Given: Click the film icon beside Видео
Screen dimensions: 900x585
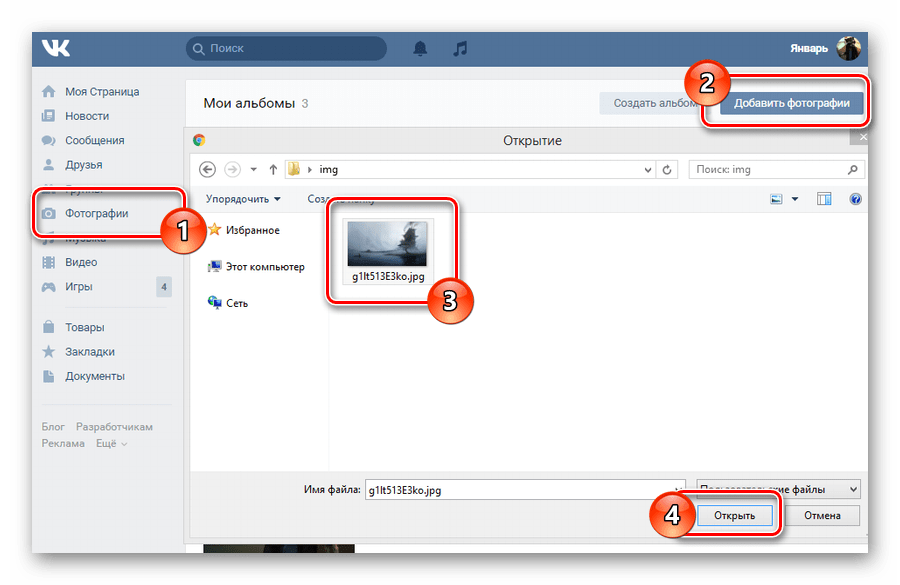Looking at the screenshot, I should tap(49, 262).
